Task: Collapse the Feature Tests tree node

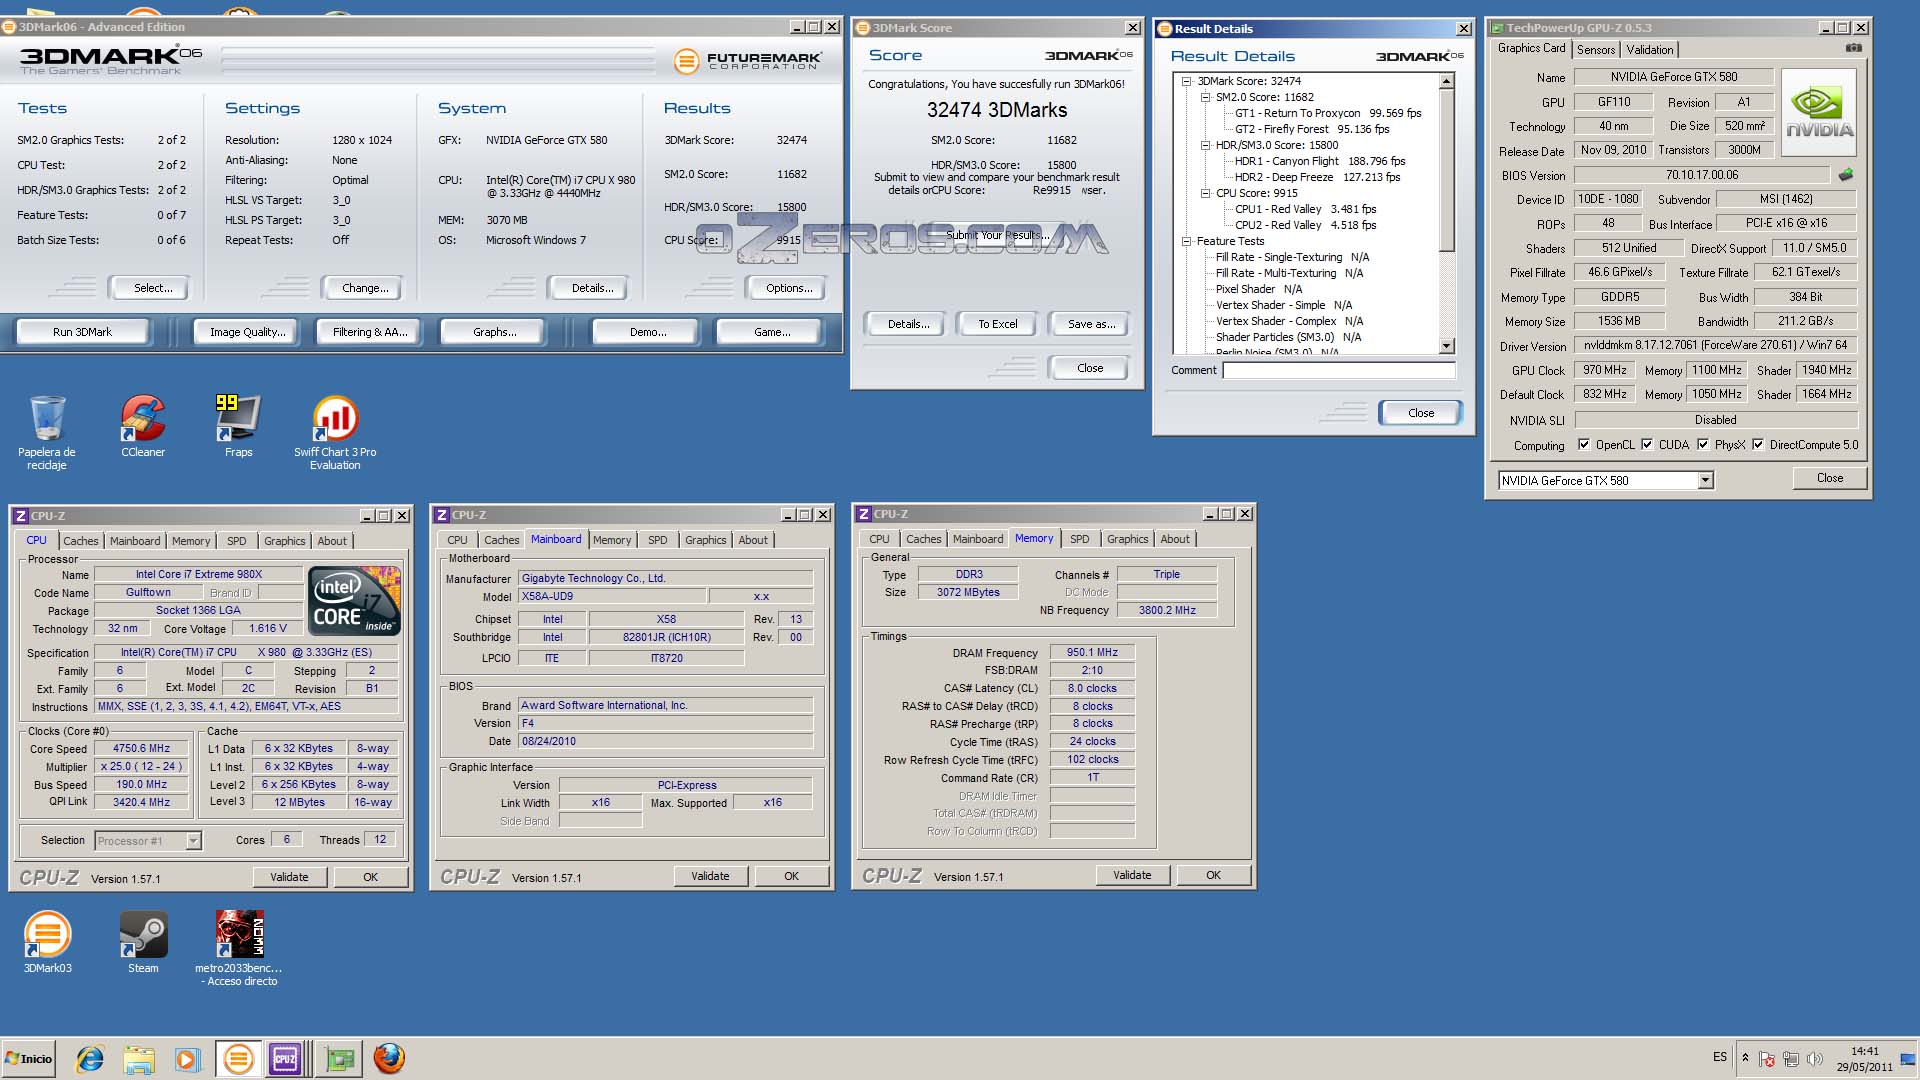Action: coord(1187,241)
